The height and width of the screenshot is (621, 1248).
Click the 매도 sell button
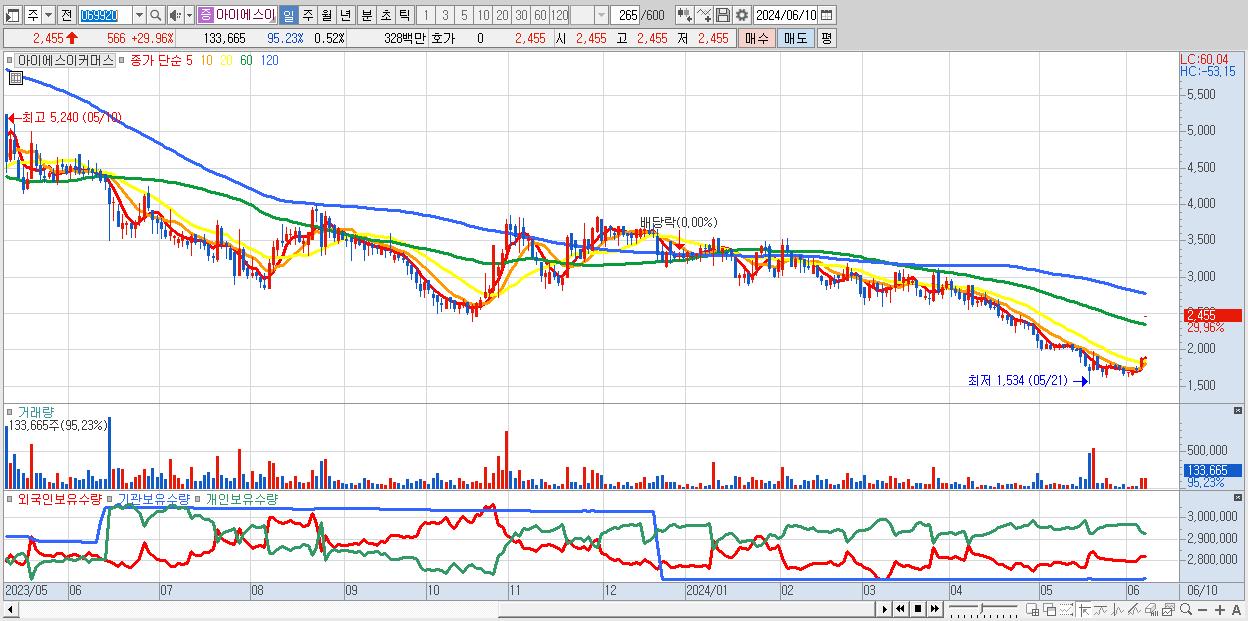pyautogui.click(x=796, y=38)
